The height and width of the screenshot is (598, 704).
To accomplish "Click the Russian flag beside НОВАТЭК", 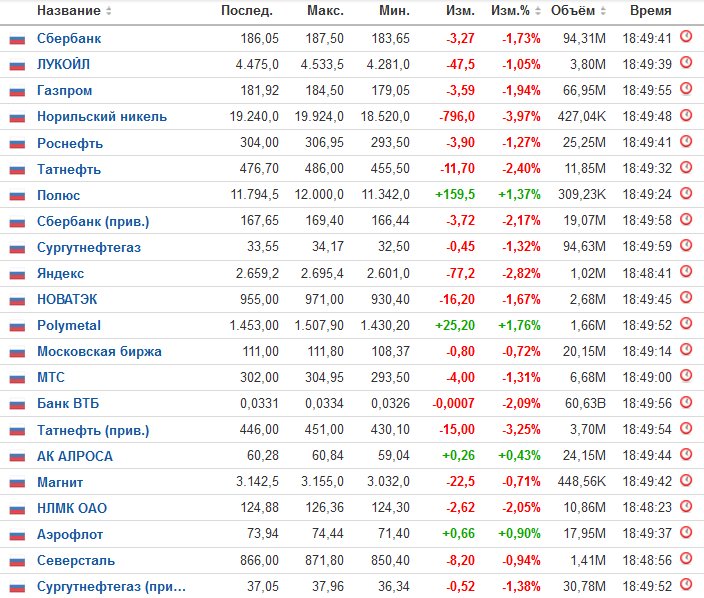I will [x=17, y=300].
